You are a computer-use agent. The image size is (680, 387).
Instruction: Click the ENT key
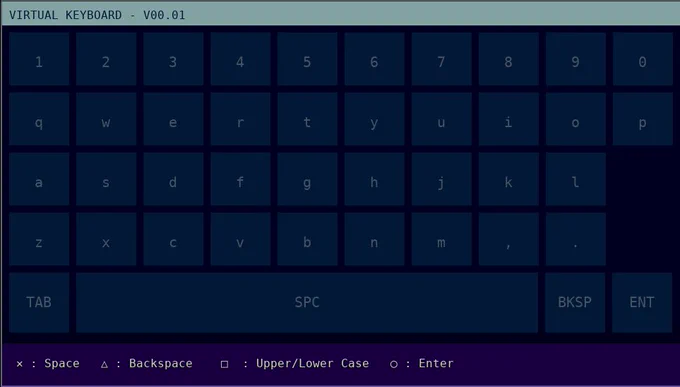click(642, 302)
